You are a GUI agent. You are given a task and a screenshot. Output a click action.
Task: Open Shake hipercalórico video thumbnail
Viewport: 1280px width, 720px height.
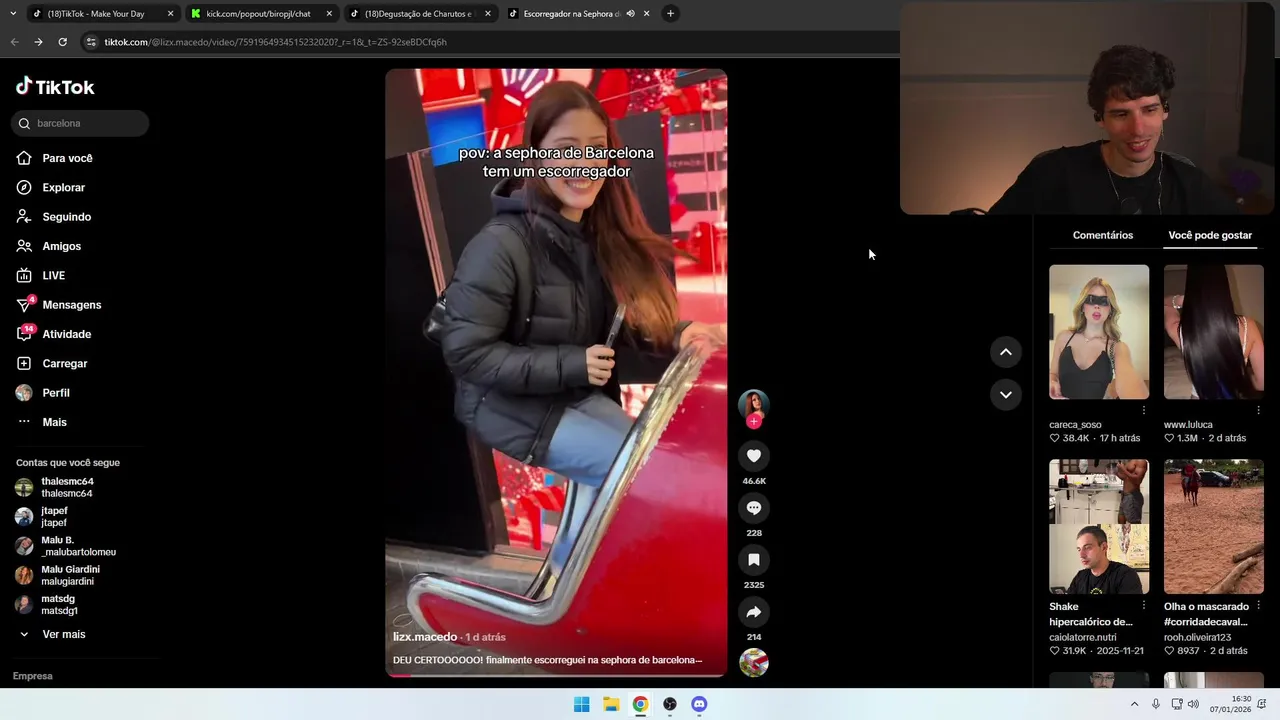tap(1099, 527)
